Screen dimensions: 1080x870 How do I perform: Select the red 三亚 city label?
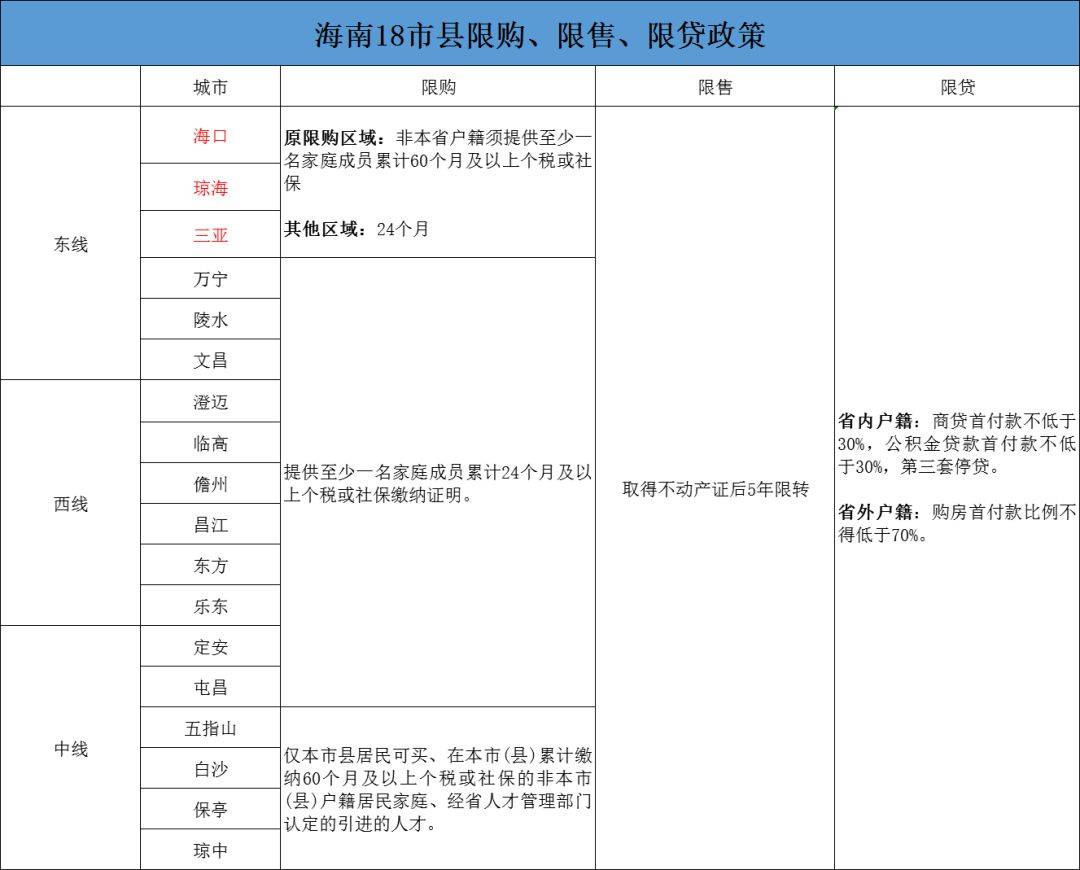tap(211, 235)
